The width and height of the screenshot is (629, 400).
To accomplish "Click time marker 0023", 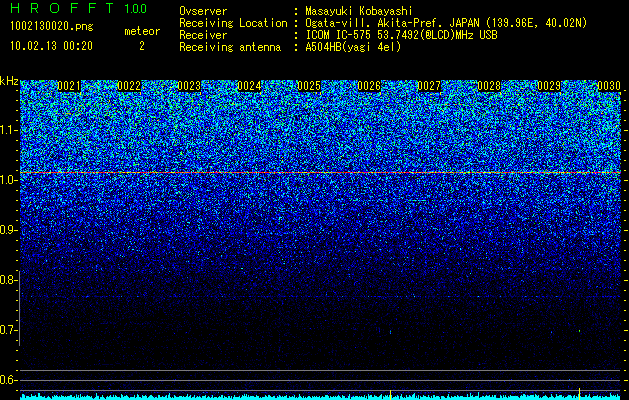I will tap(189, 86).
